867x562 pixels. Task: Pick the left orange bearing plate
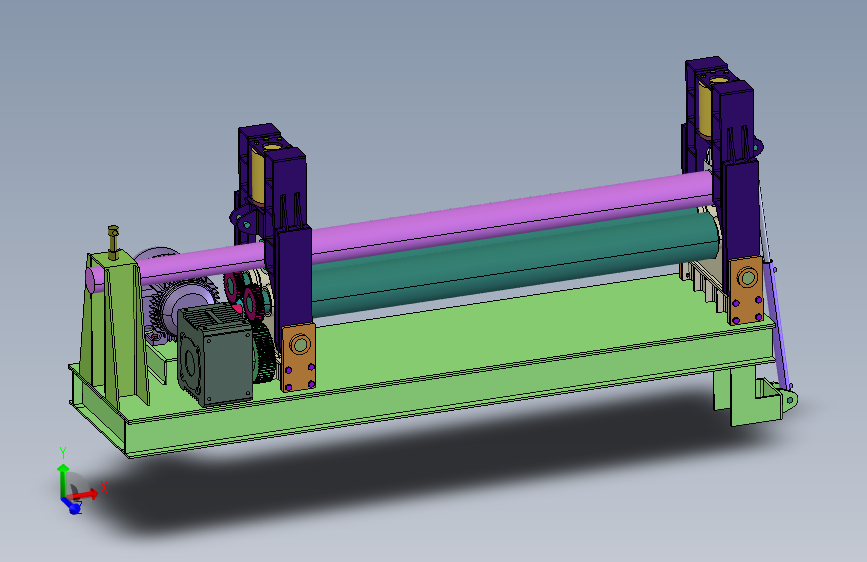299,357
